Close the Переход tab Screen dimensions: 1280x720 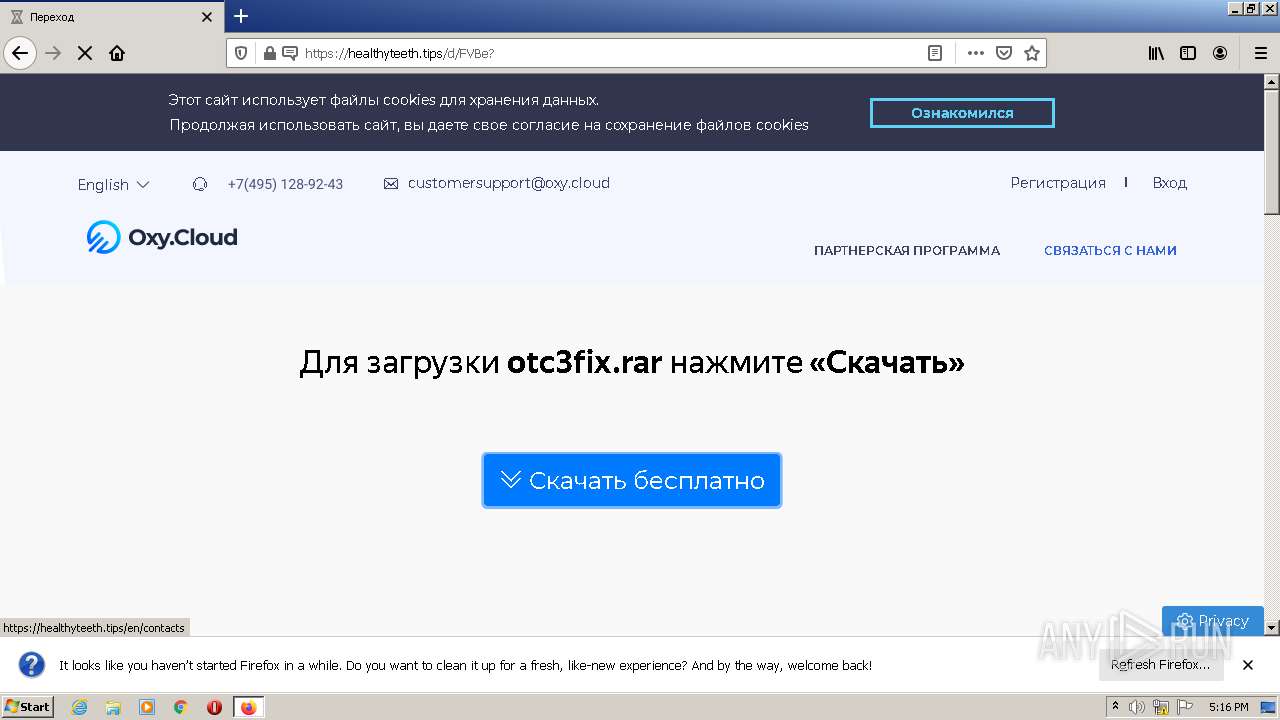(x=207, y=17)
